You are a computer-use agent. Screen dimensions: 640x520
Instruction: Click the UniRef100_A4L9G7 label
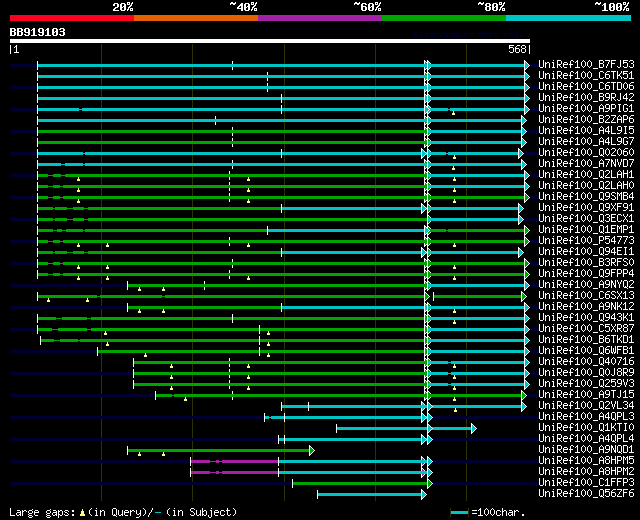click(586, 142)
